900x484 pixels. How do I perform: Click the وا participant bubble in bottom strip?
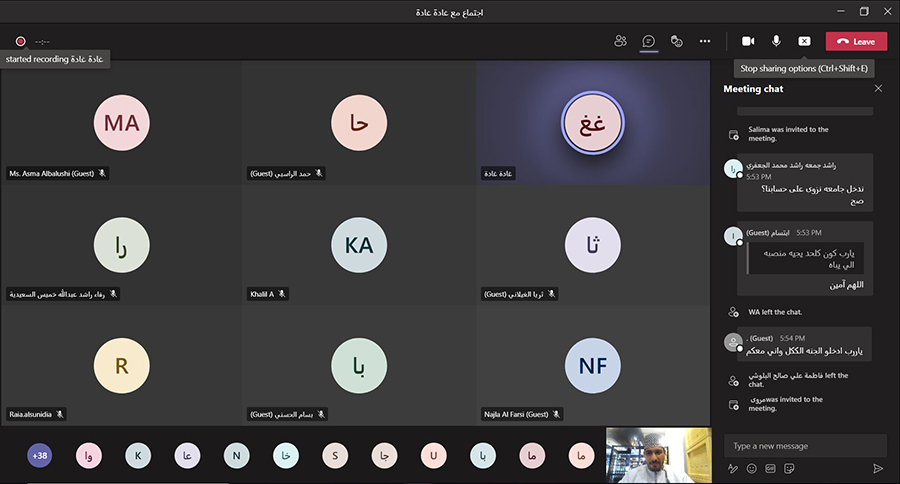click(88, 456)
